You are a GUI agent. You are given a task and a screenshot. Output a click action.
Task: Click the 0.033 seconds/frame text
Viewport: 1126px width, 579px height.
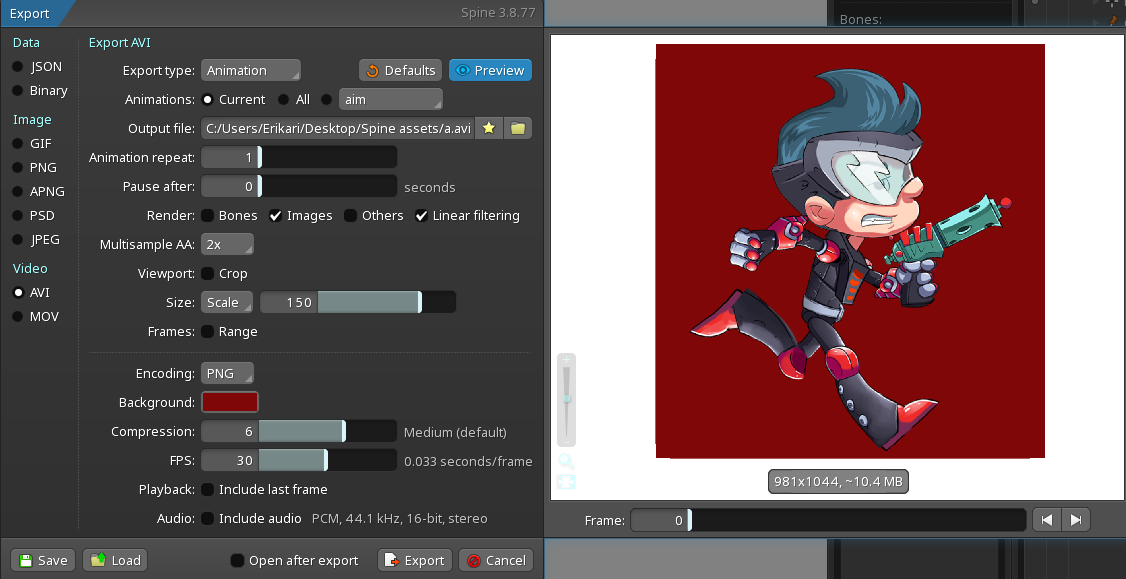tap(468, 461)
